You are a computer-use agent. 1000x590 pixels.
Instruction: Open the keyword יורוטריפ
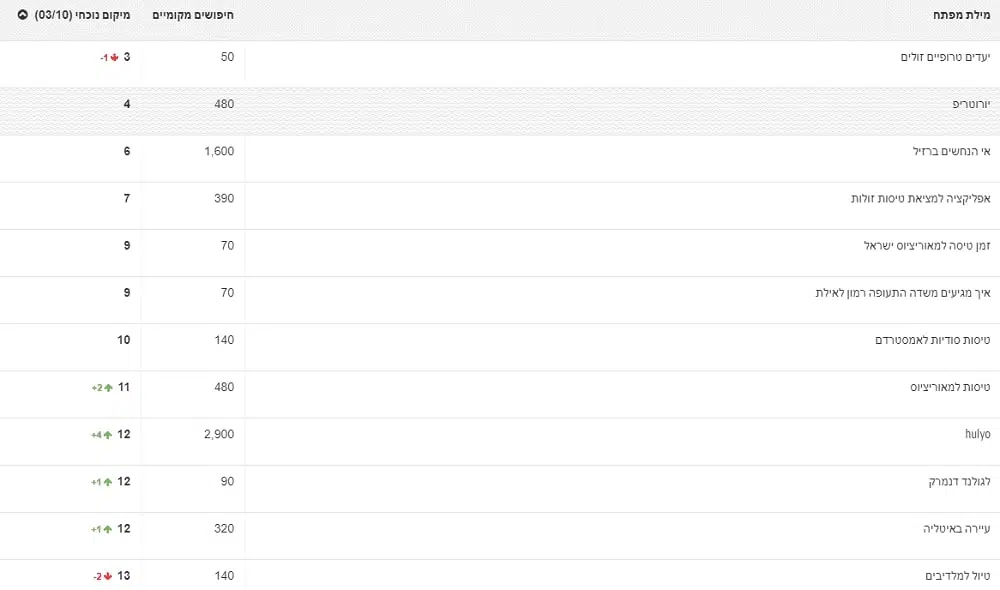coord(971,104)
